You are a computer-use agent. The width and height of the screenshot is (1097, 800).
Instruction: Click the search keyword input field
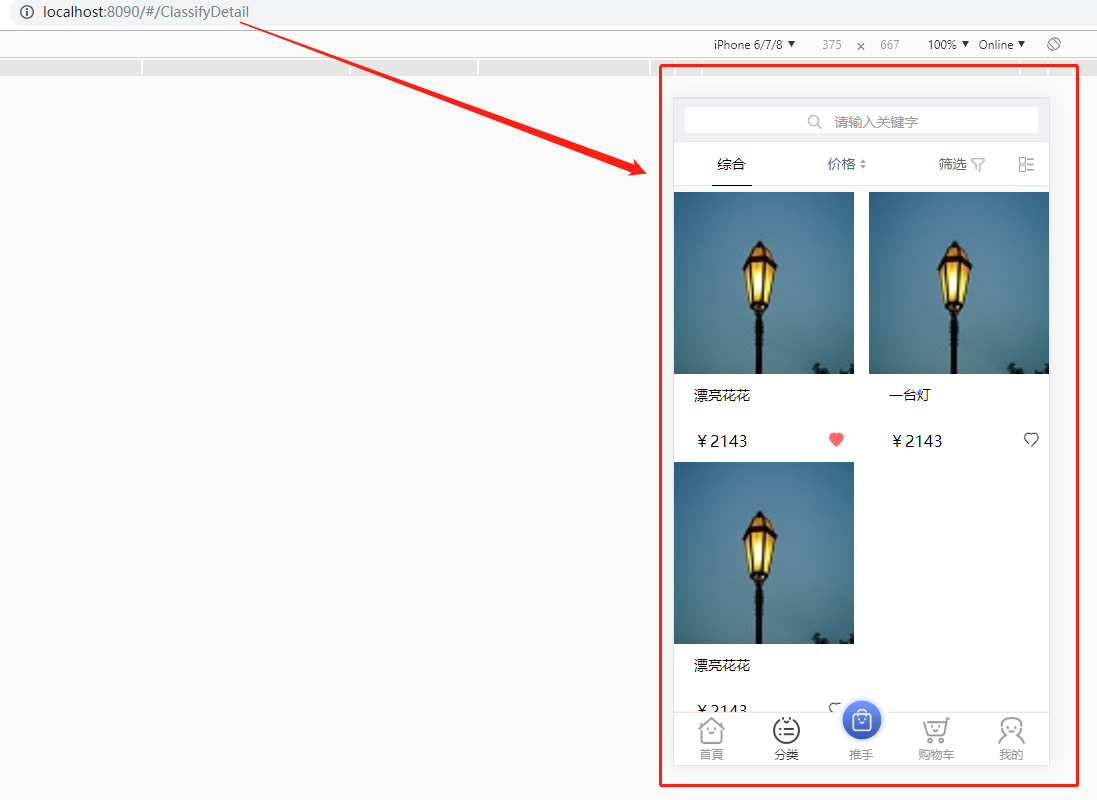[x=861, y=121]
